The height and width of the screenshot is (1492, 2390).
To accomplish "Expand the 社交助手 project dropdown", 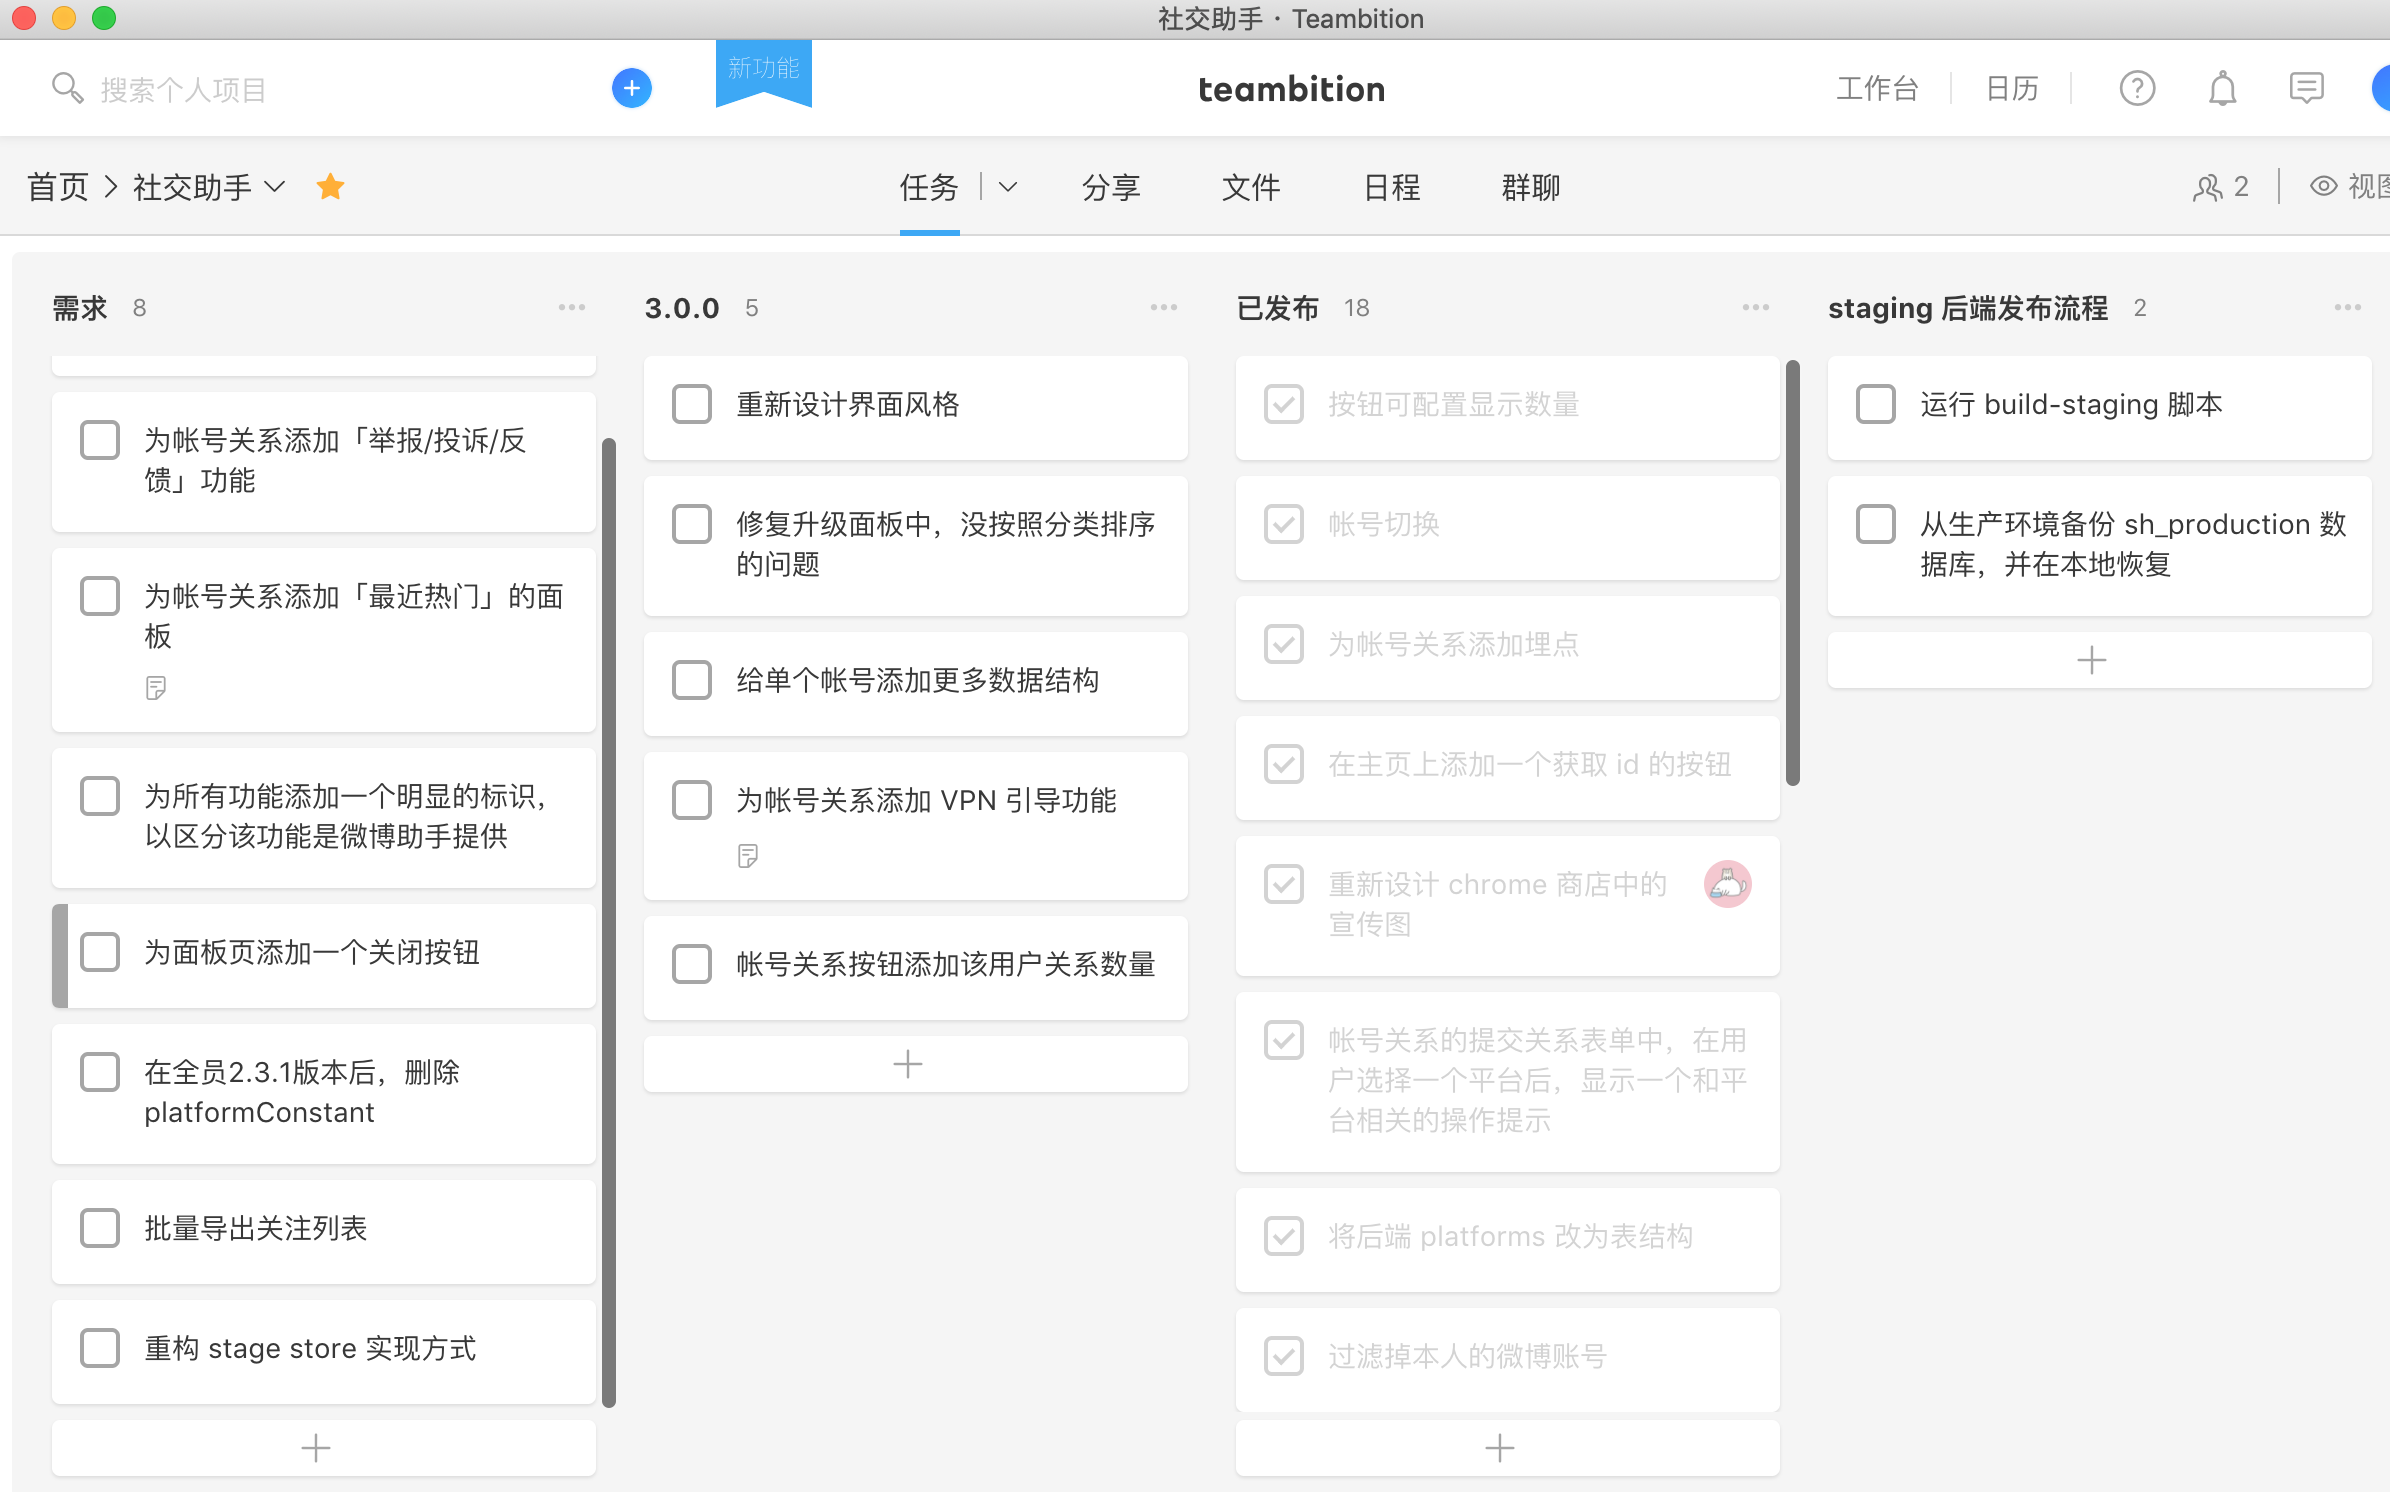I will click(x=275, y=187).
